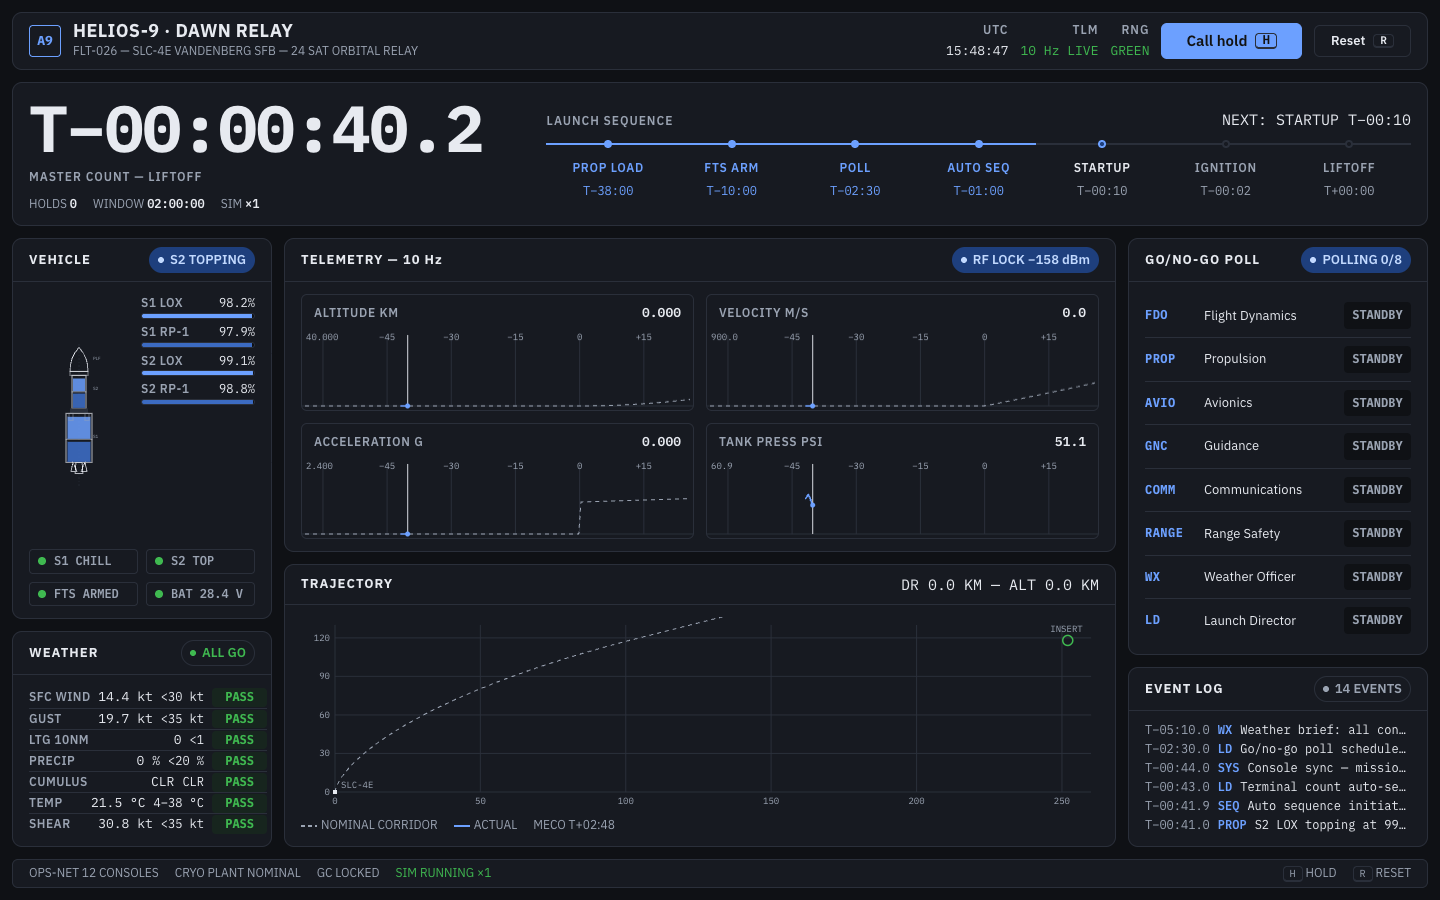This screenshot has height=900, width=1440.
Task: Click STANDBY for Weather Officer
Action: click(x=1377, y=577)
